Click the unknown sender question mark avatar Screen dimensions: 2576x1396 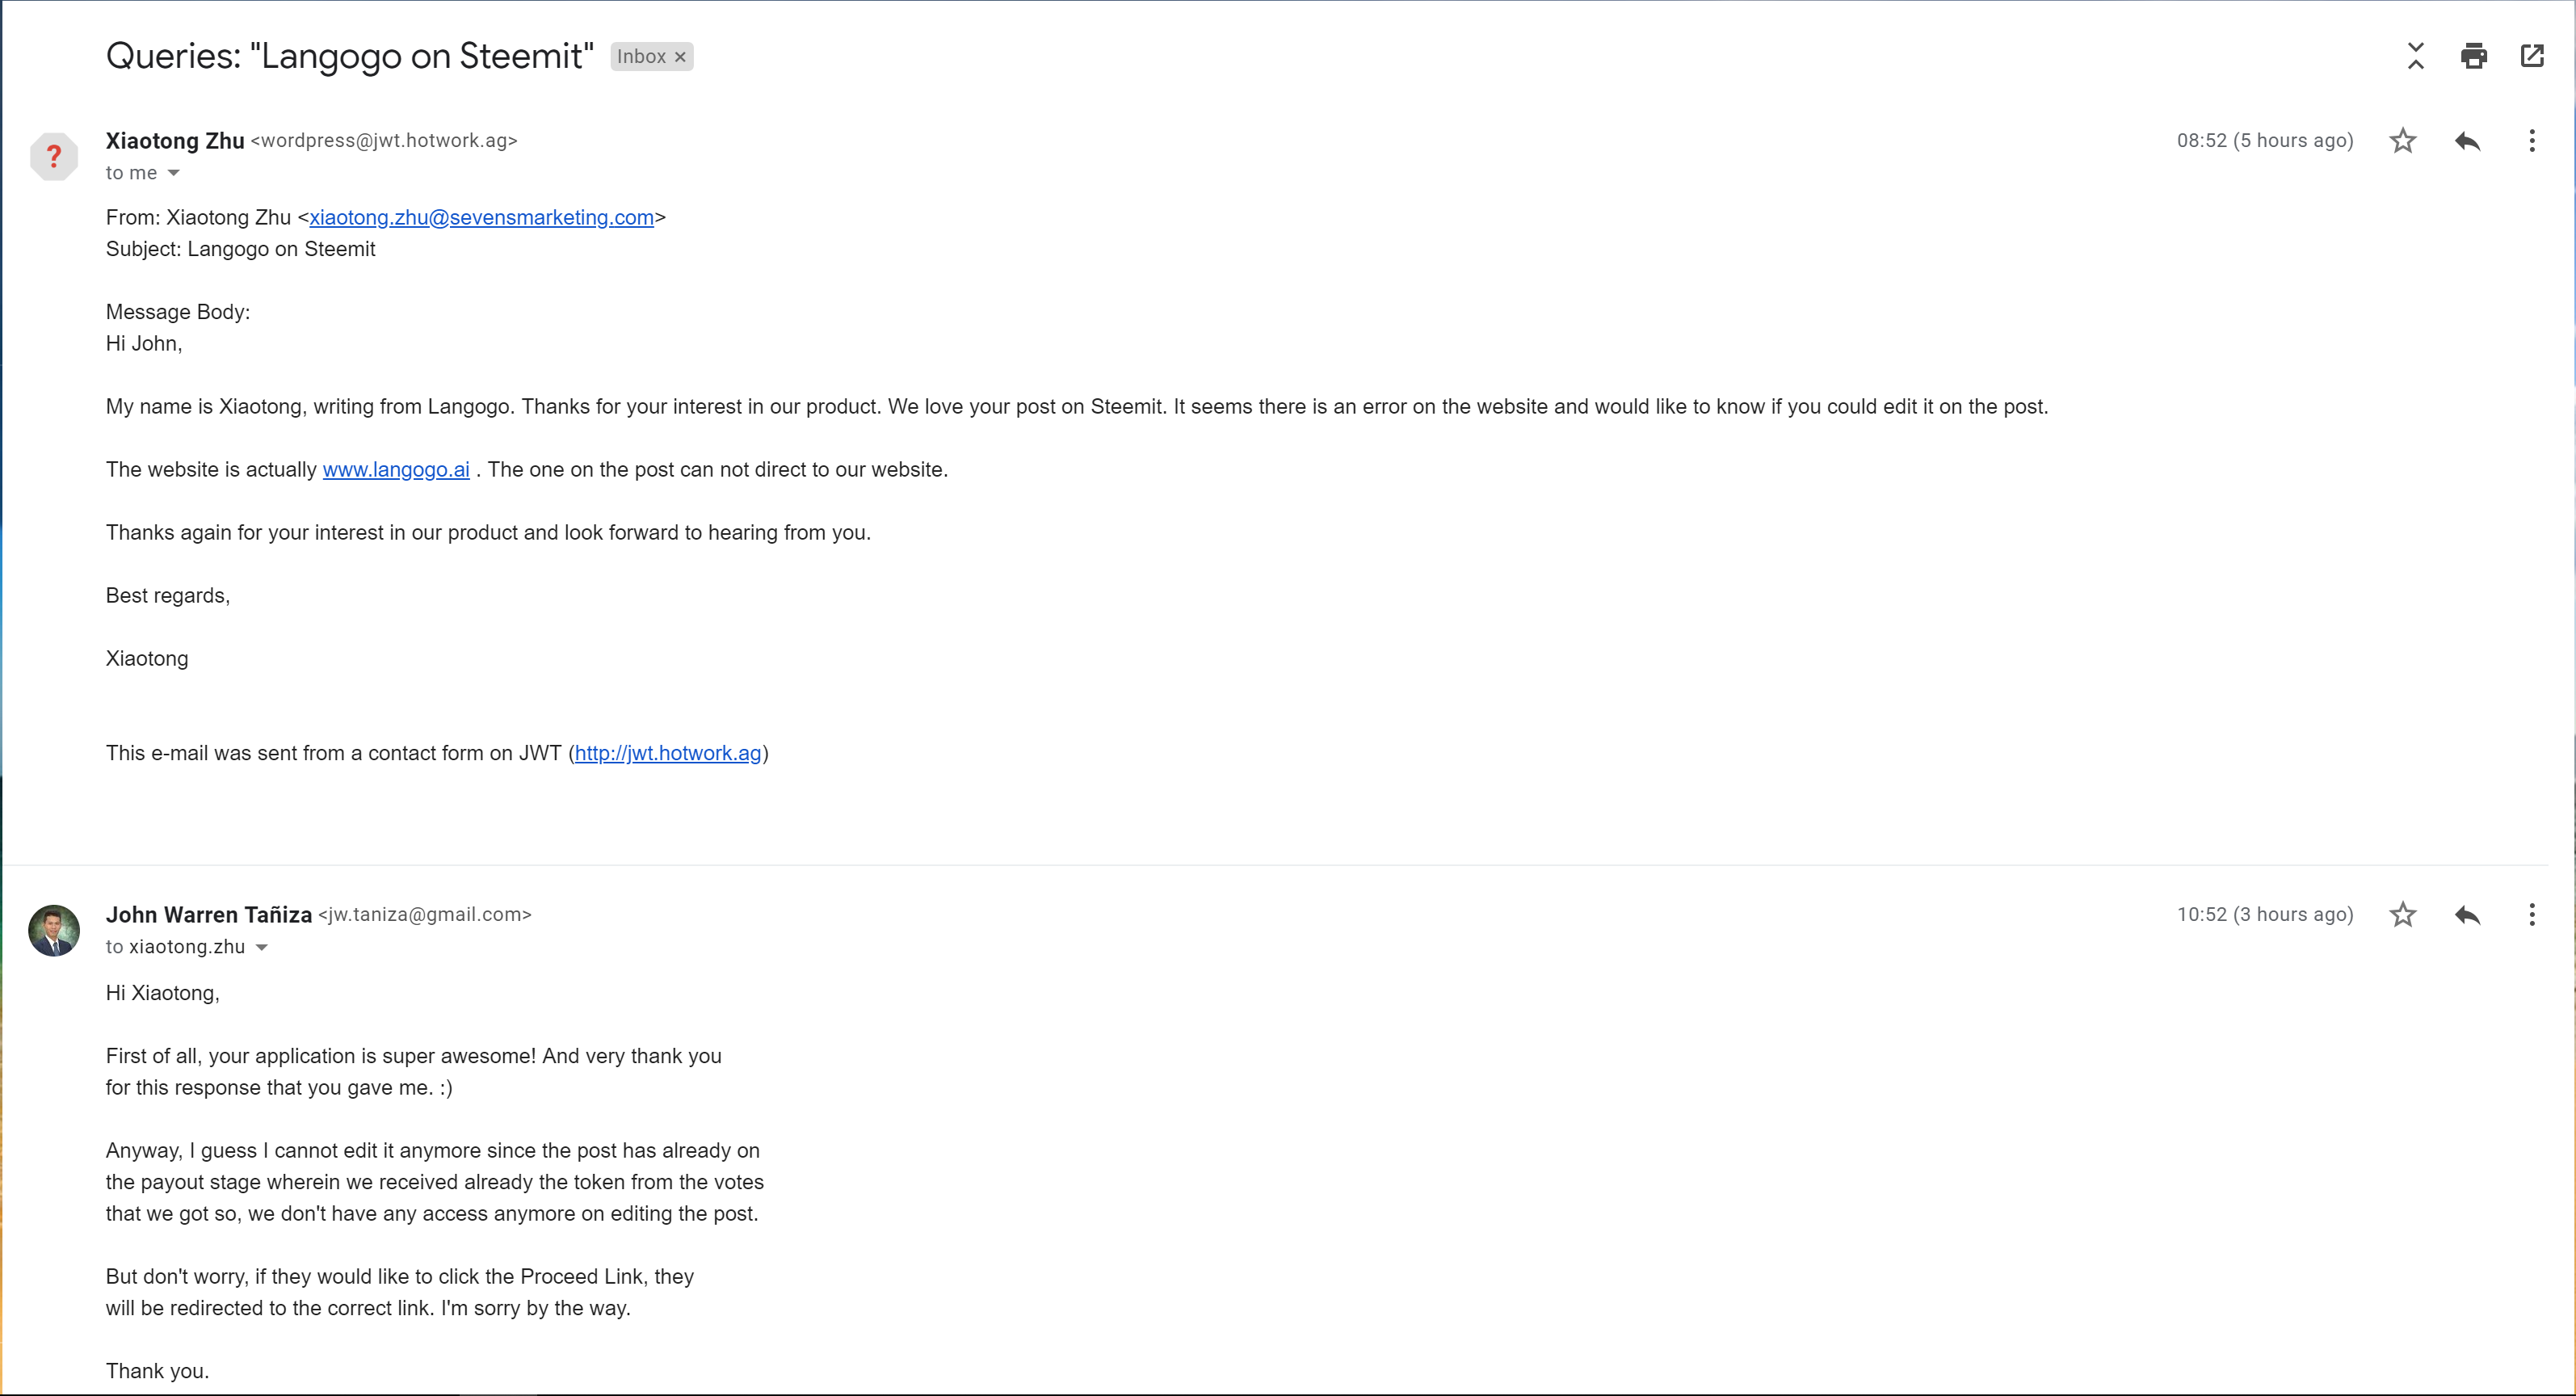54,157
